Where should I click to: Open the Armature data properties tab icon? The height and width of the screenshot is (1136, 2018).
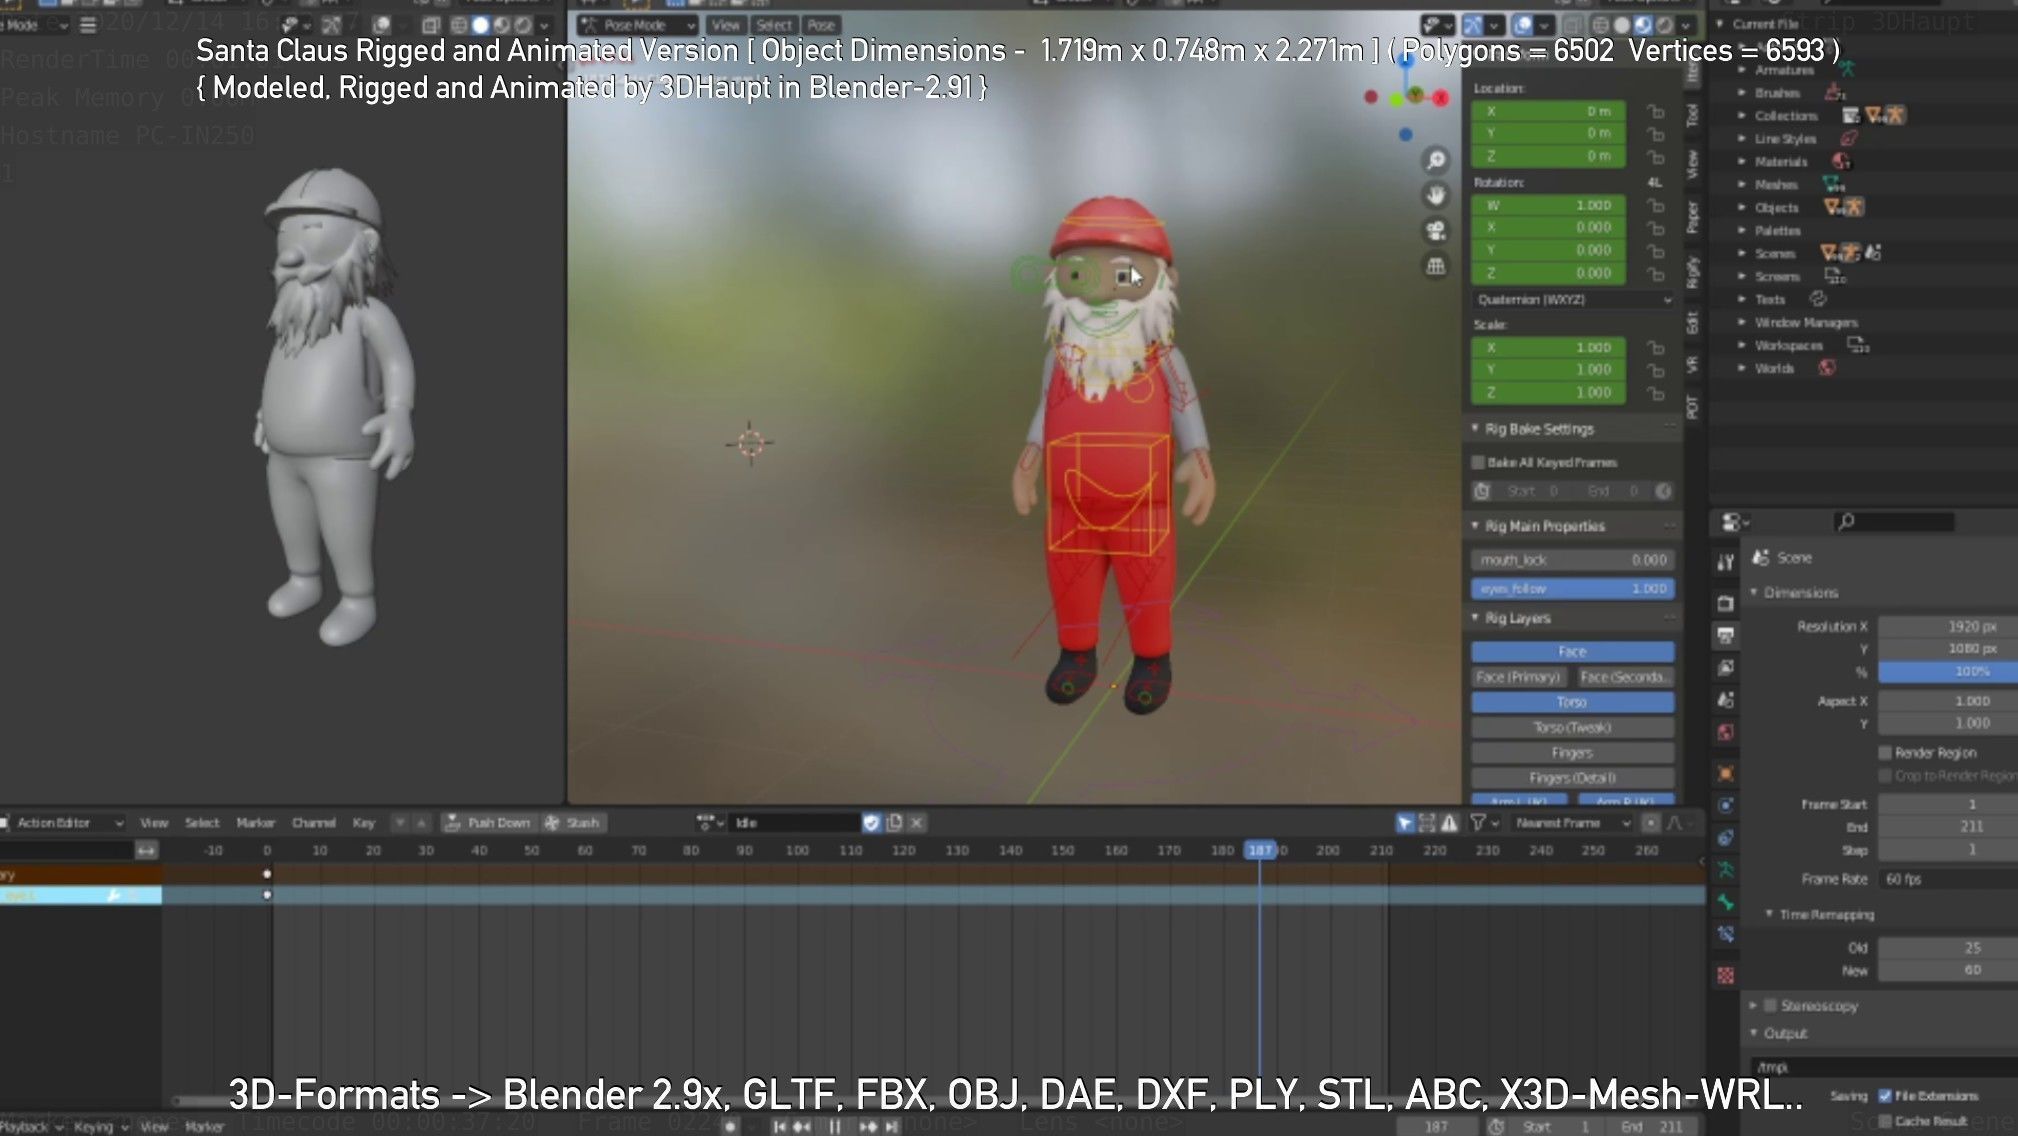coord(1725,870)
